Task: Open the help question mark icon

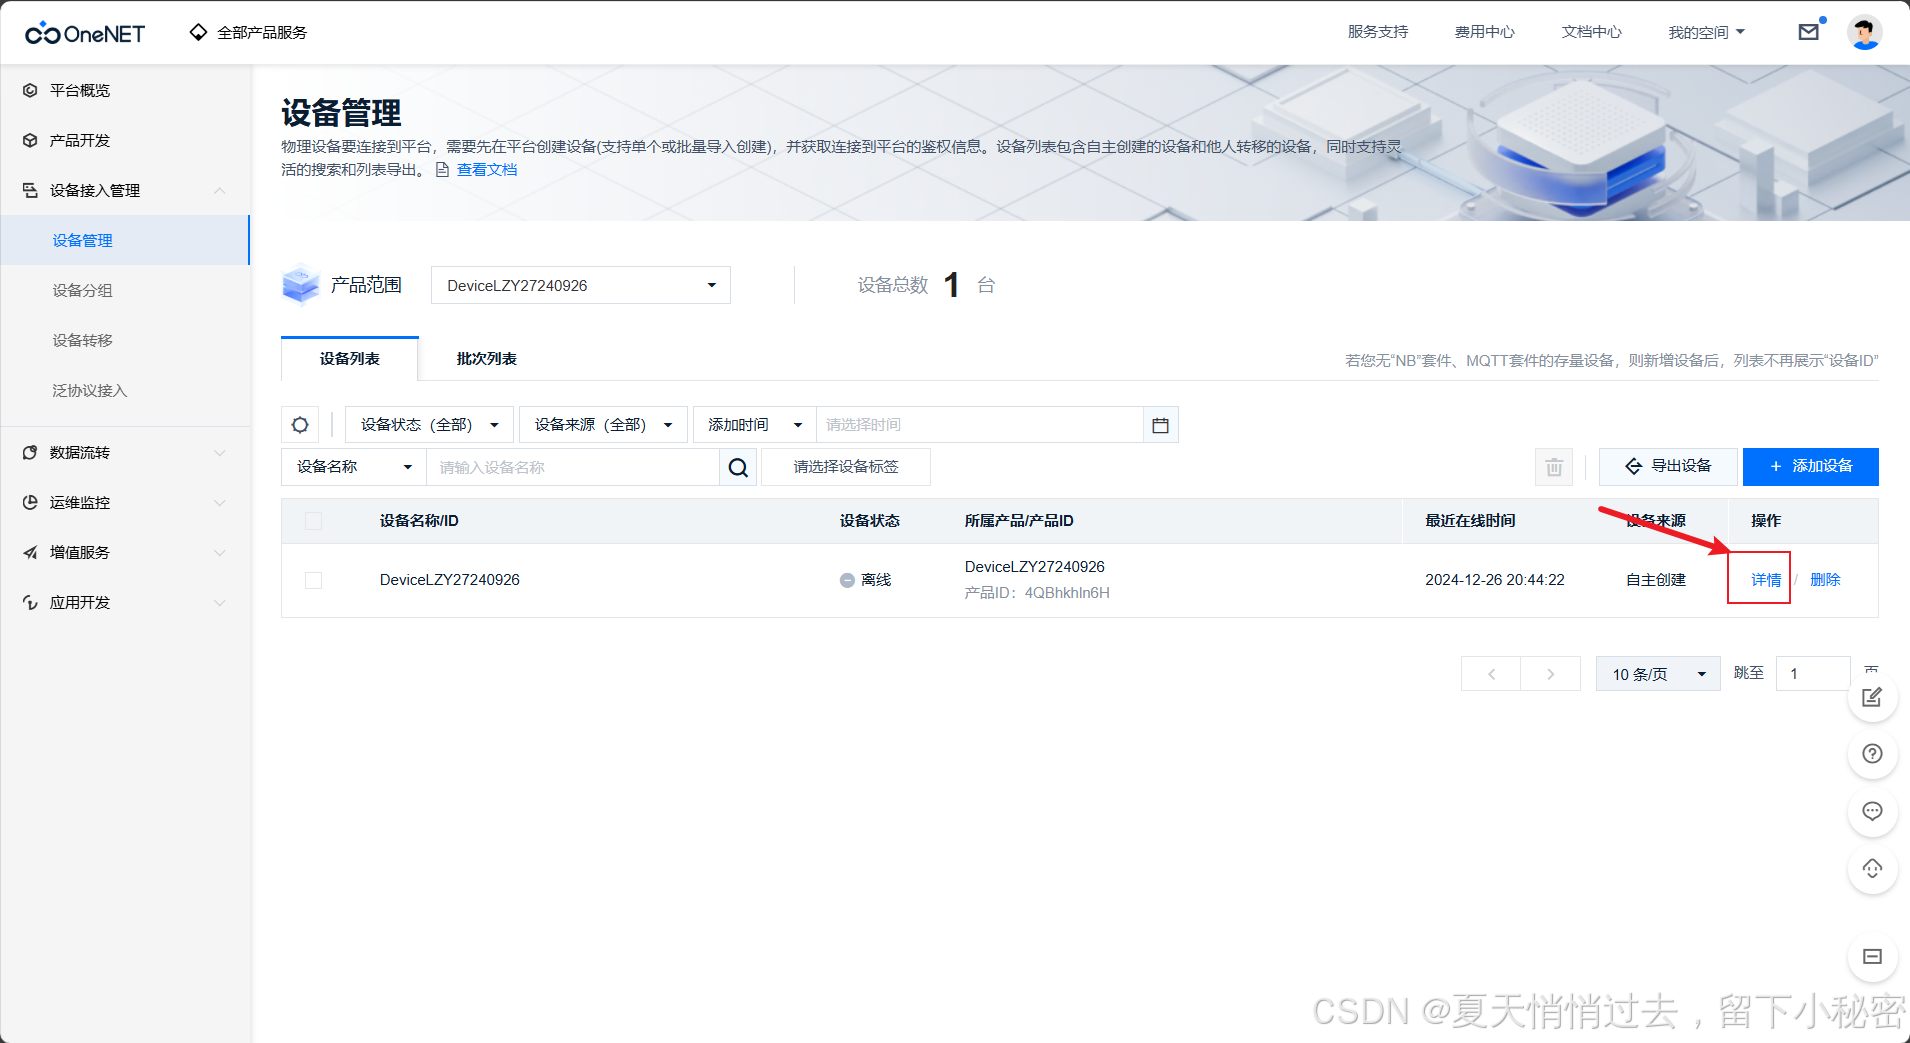Action: tap(1872, 754)
